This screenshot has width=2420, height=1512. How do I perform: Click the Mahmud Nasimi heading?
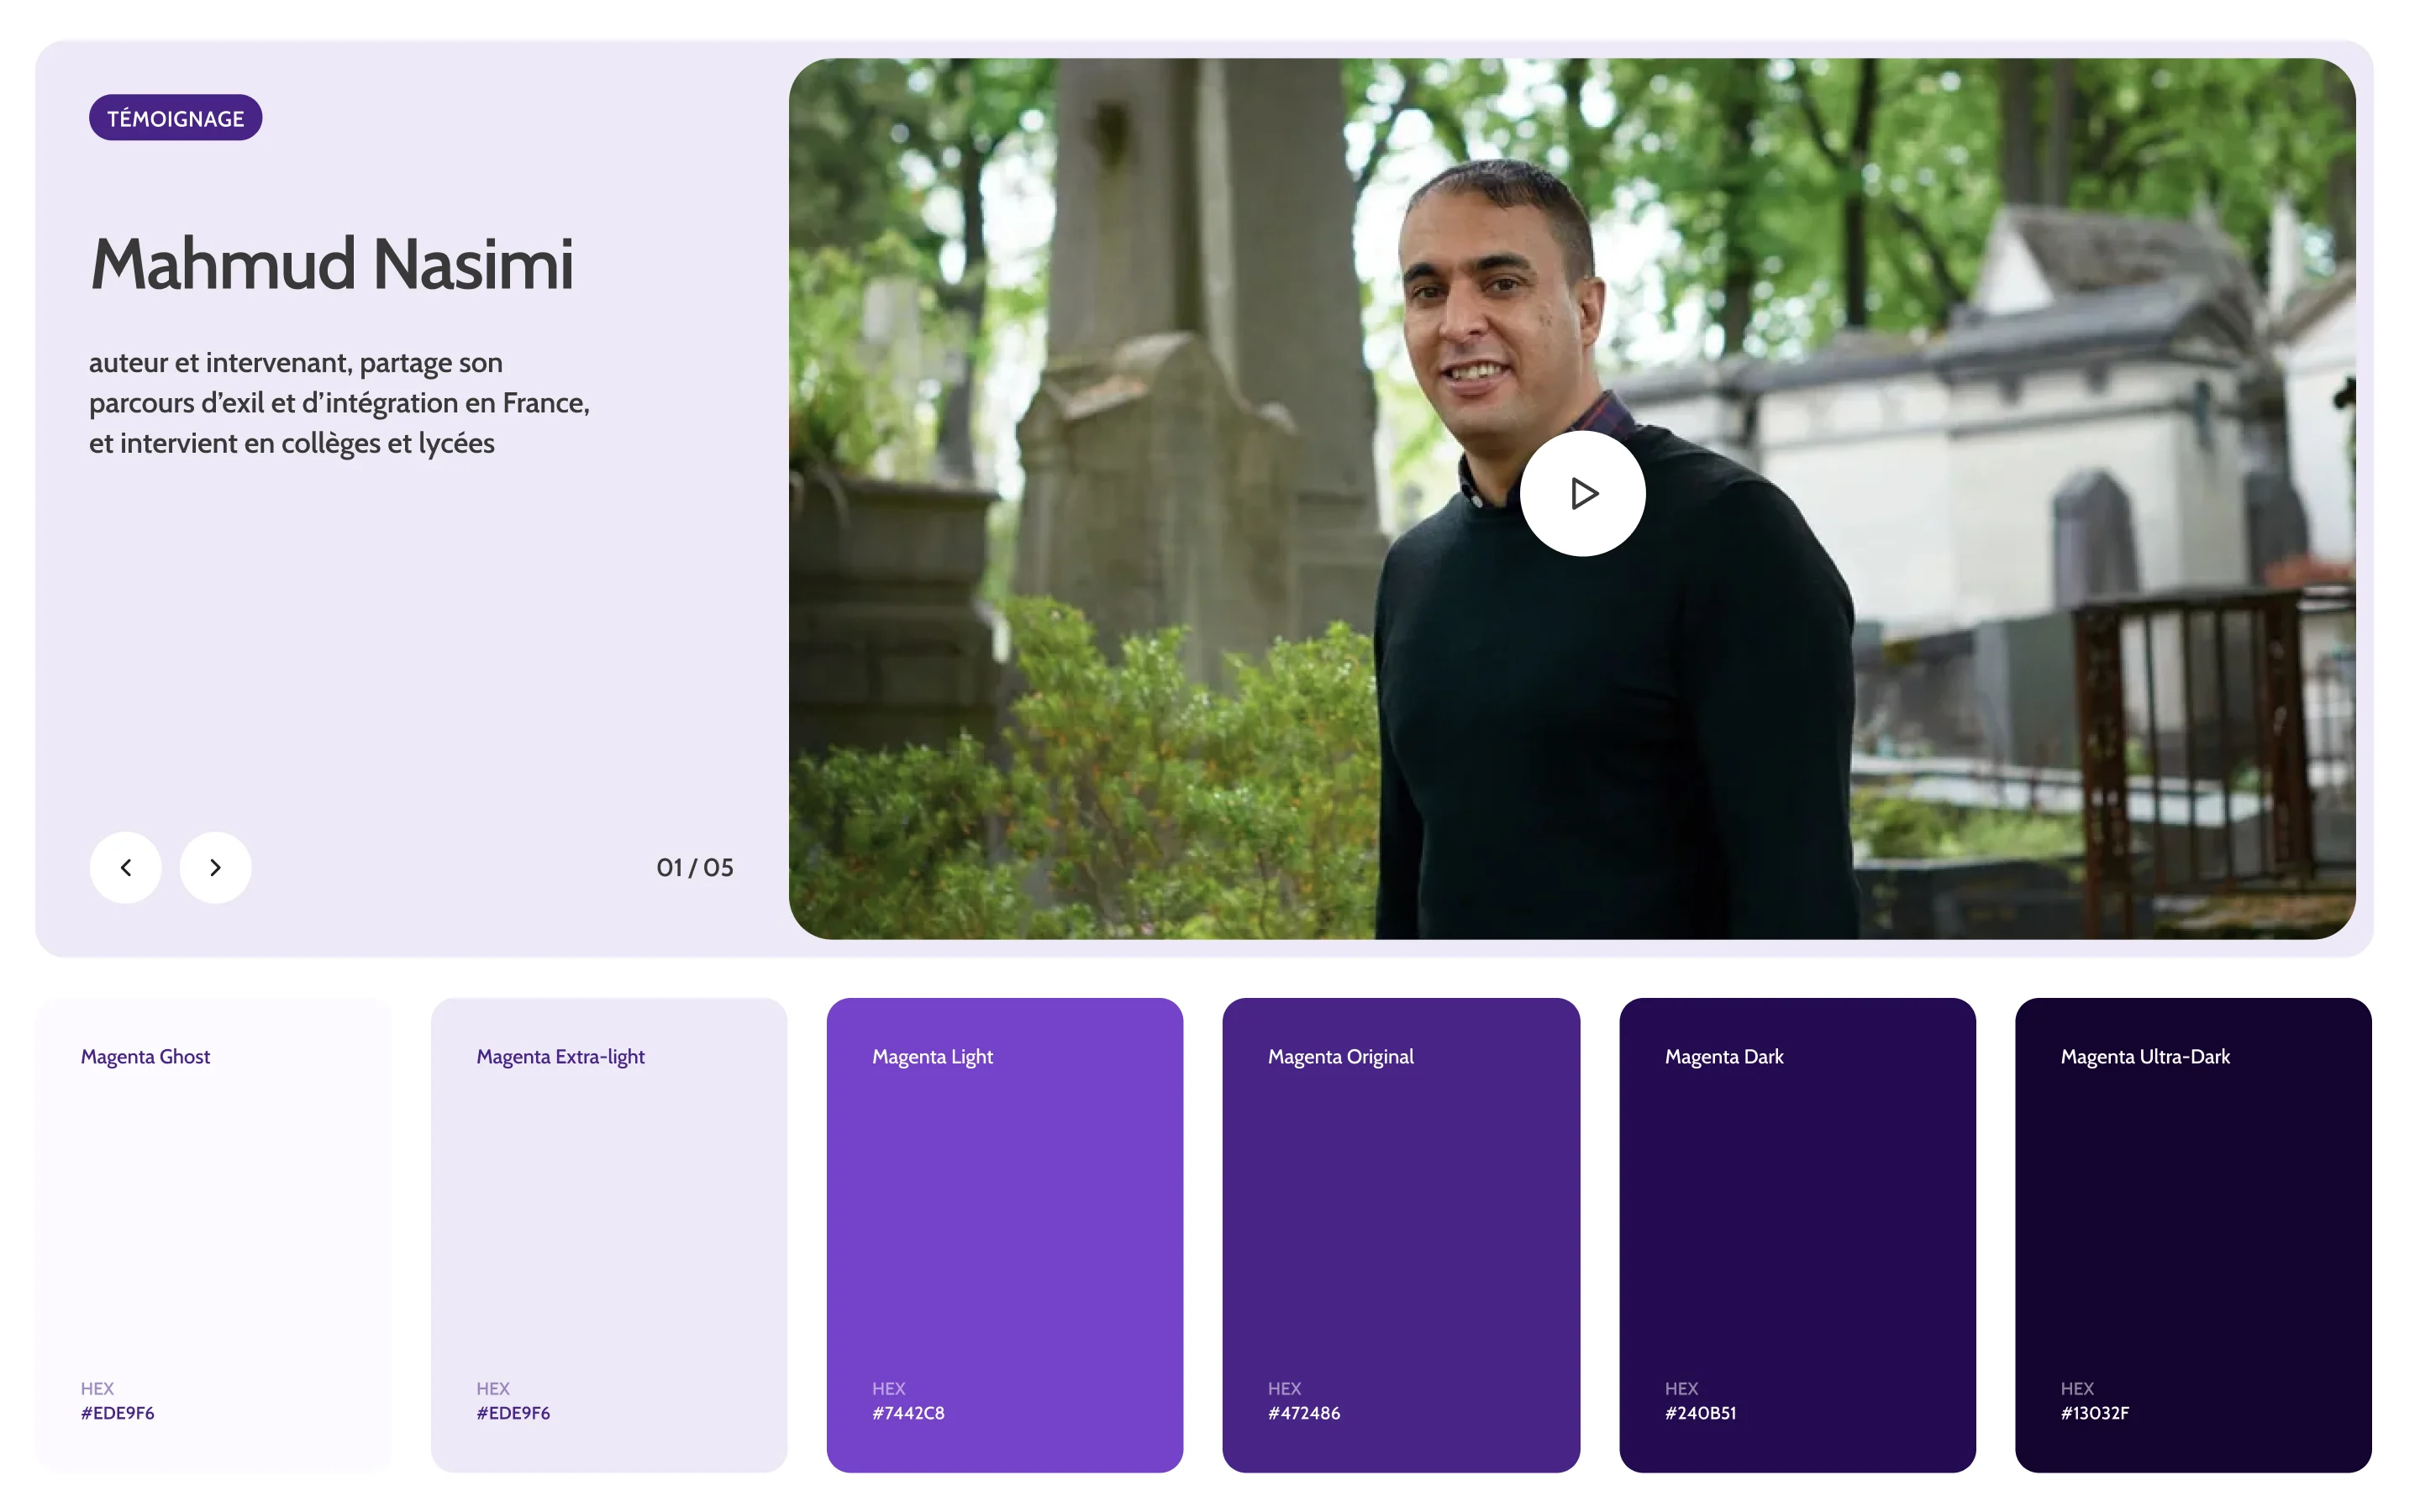click(332, 264)
